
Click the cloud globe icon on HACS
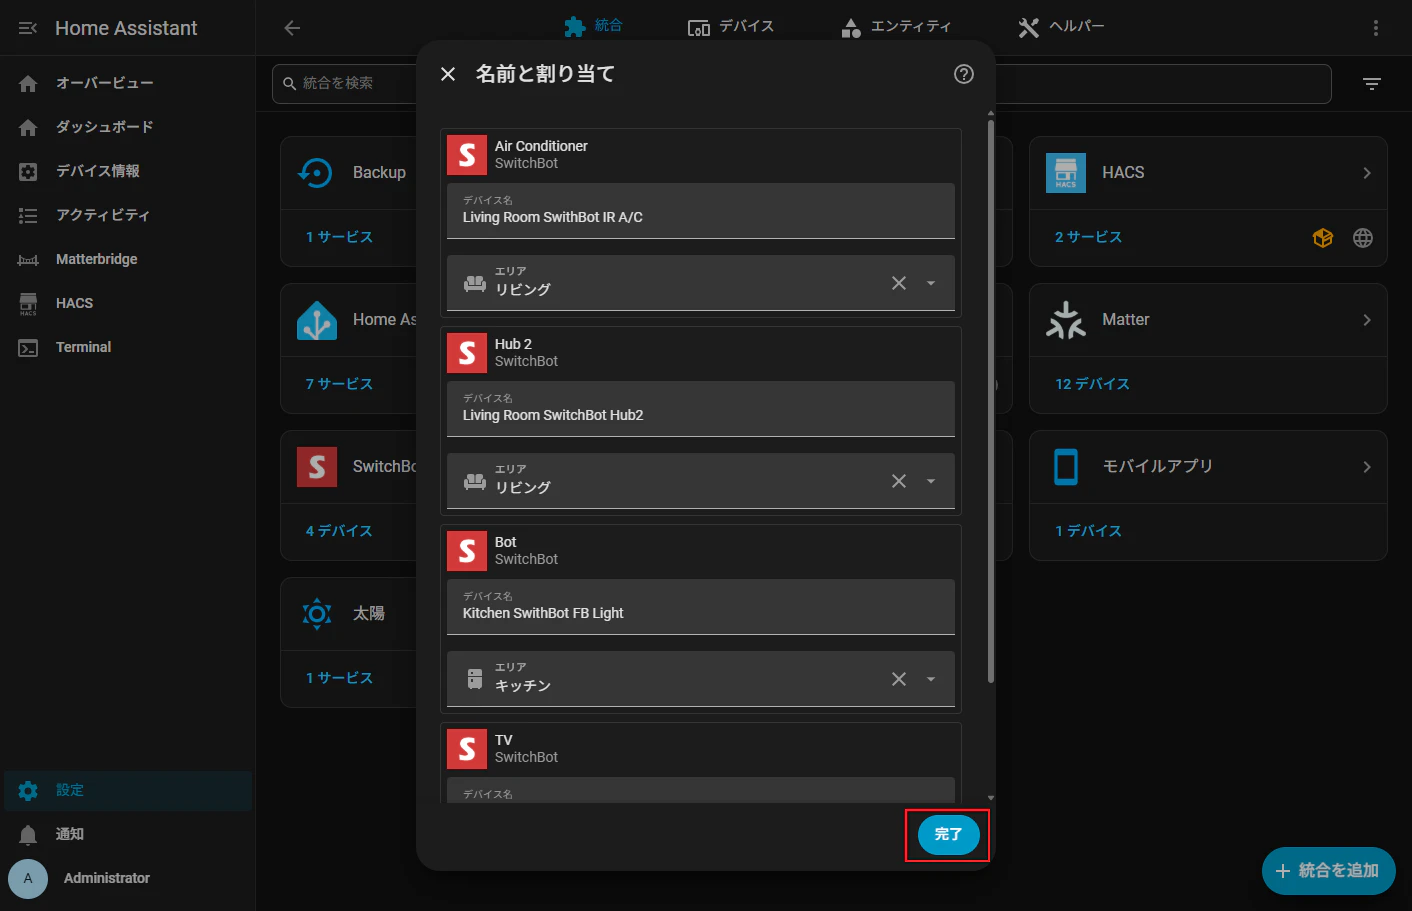1363,238
